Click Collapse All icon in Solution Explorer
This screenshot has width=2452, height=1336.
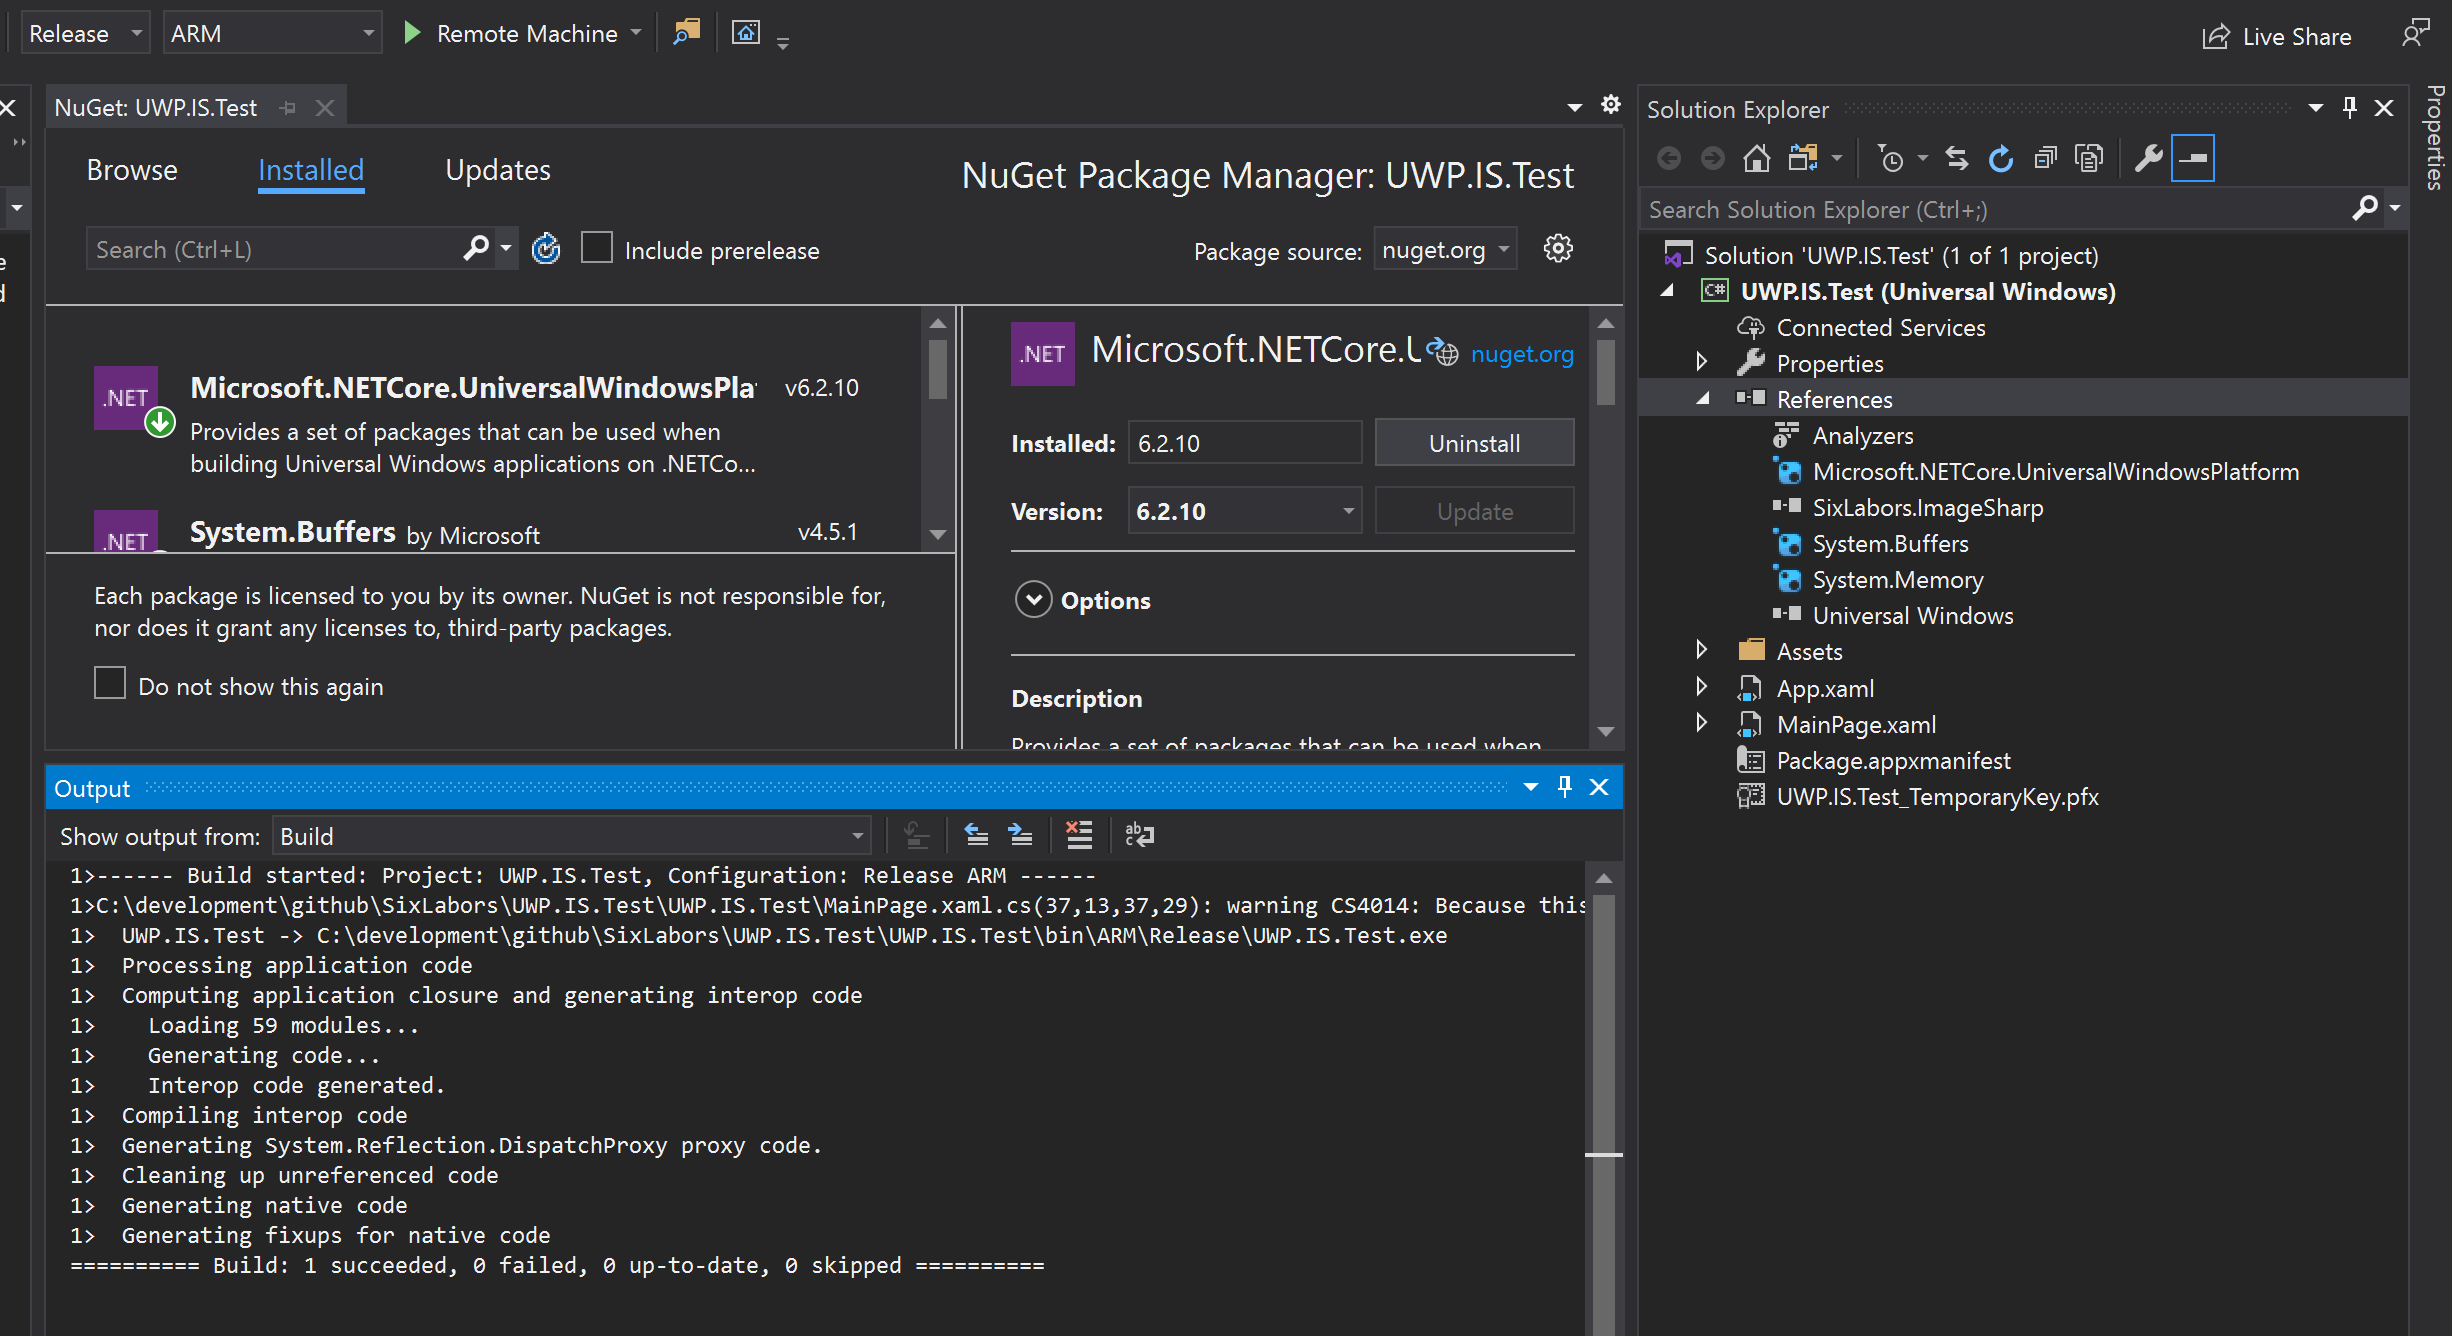[2045, 158]
